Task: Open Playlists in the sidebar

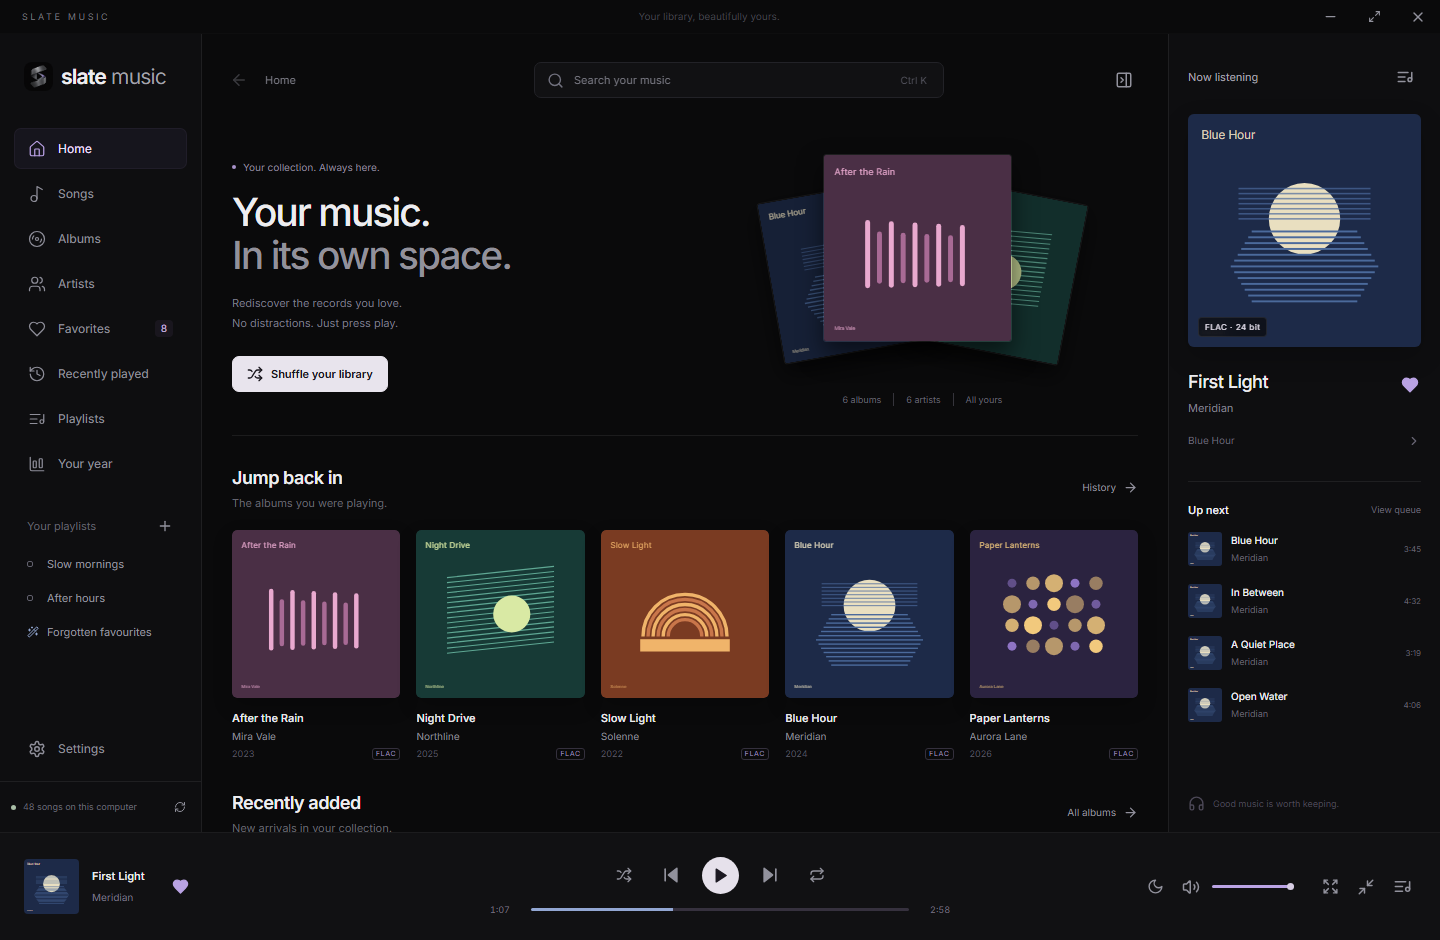Action: 100,419
